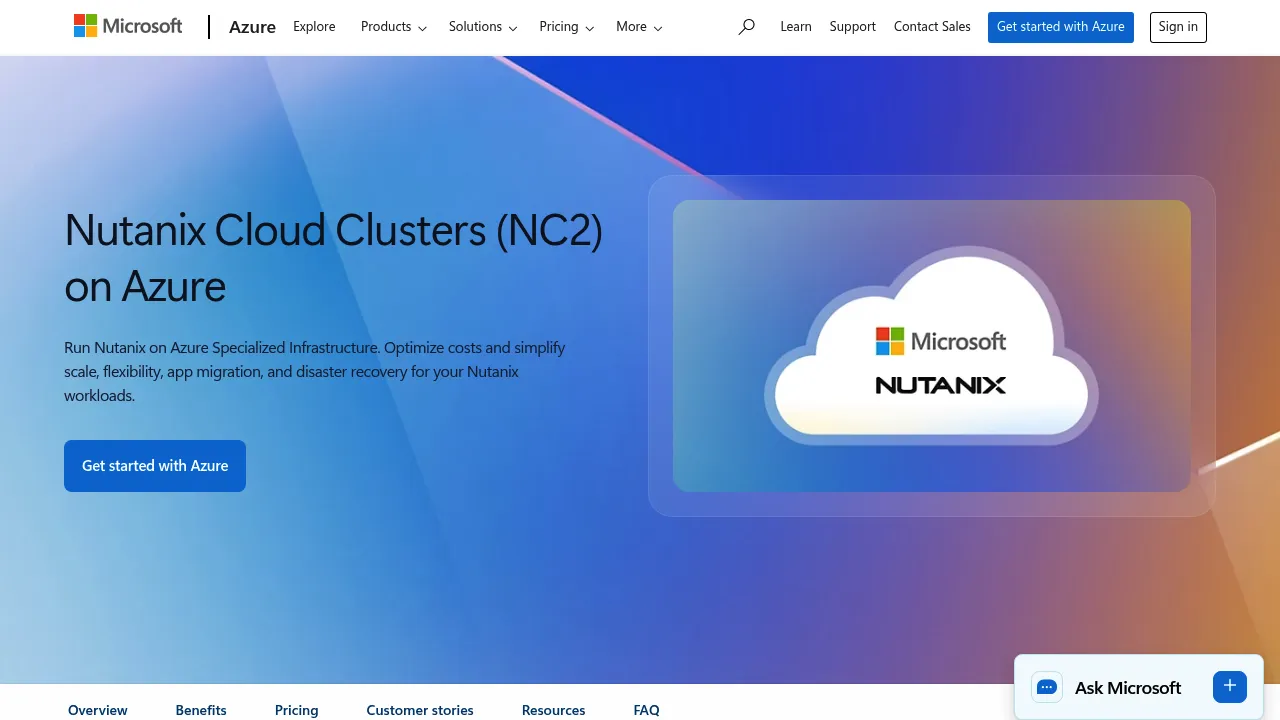Viewport: 1280px width, 720px height.
Task: Click the Run Nutanix on Azure description paragraph
Action: point(315,372)
